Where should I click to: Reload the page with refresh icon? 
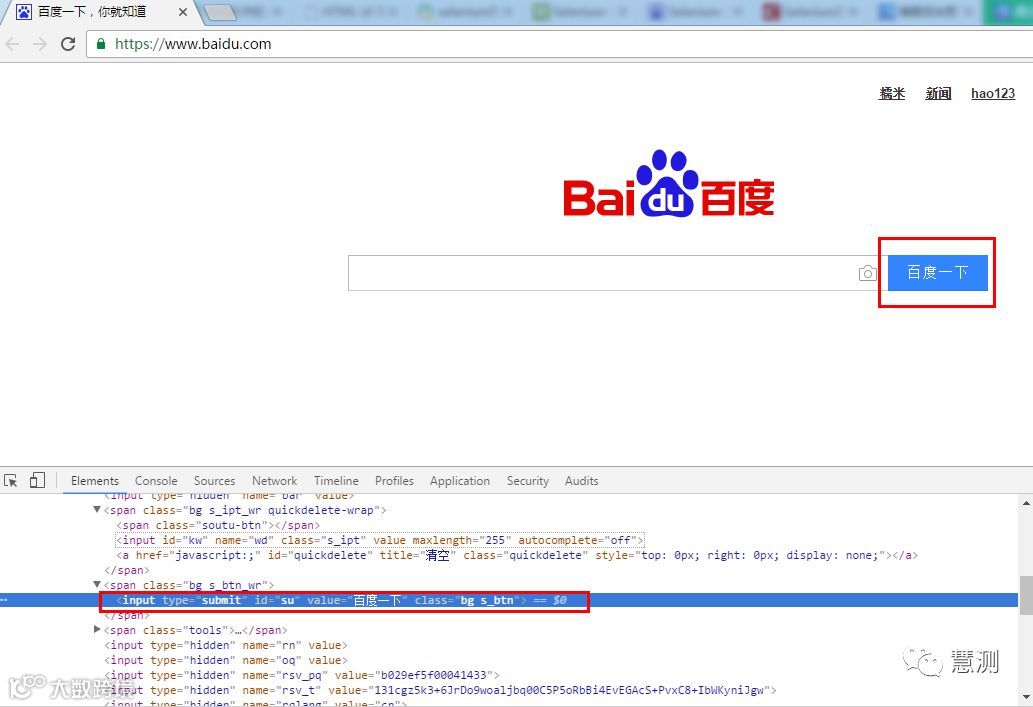(68, 44)
